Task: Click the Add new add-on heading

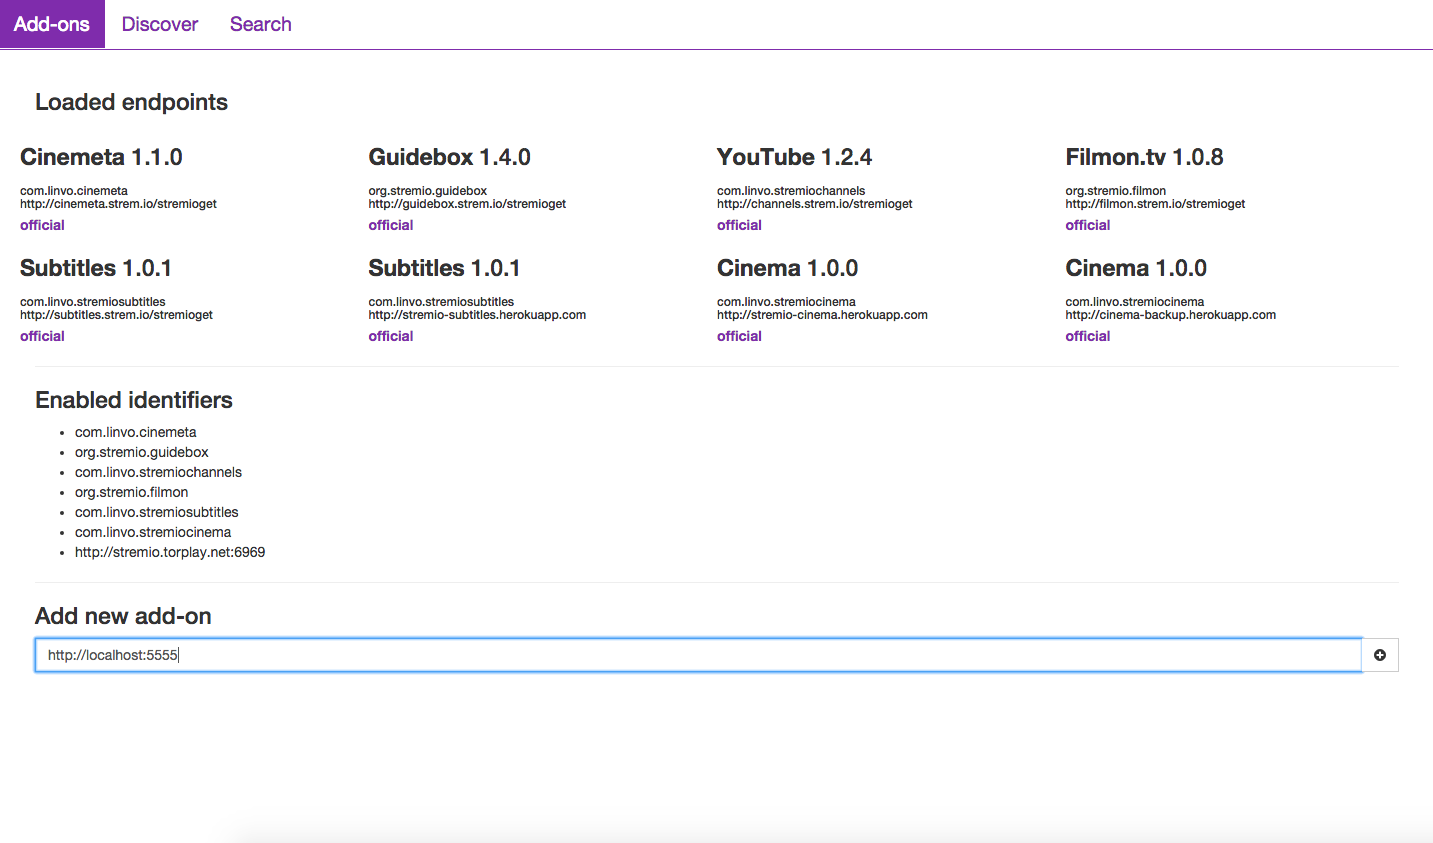Action: (x=123, y=616)
